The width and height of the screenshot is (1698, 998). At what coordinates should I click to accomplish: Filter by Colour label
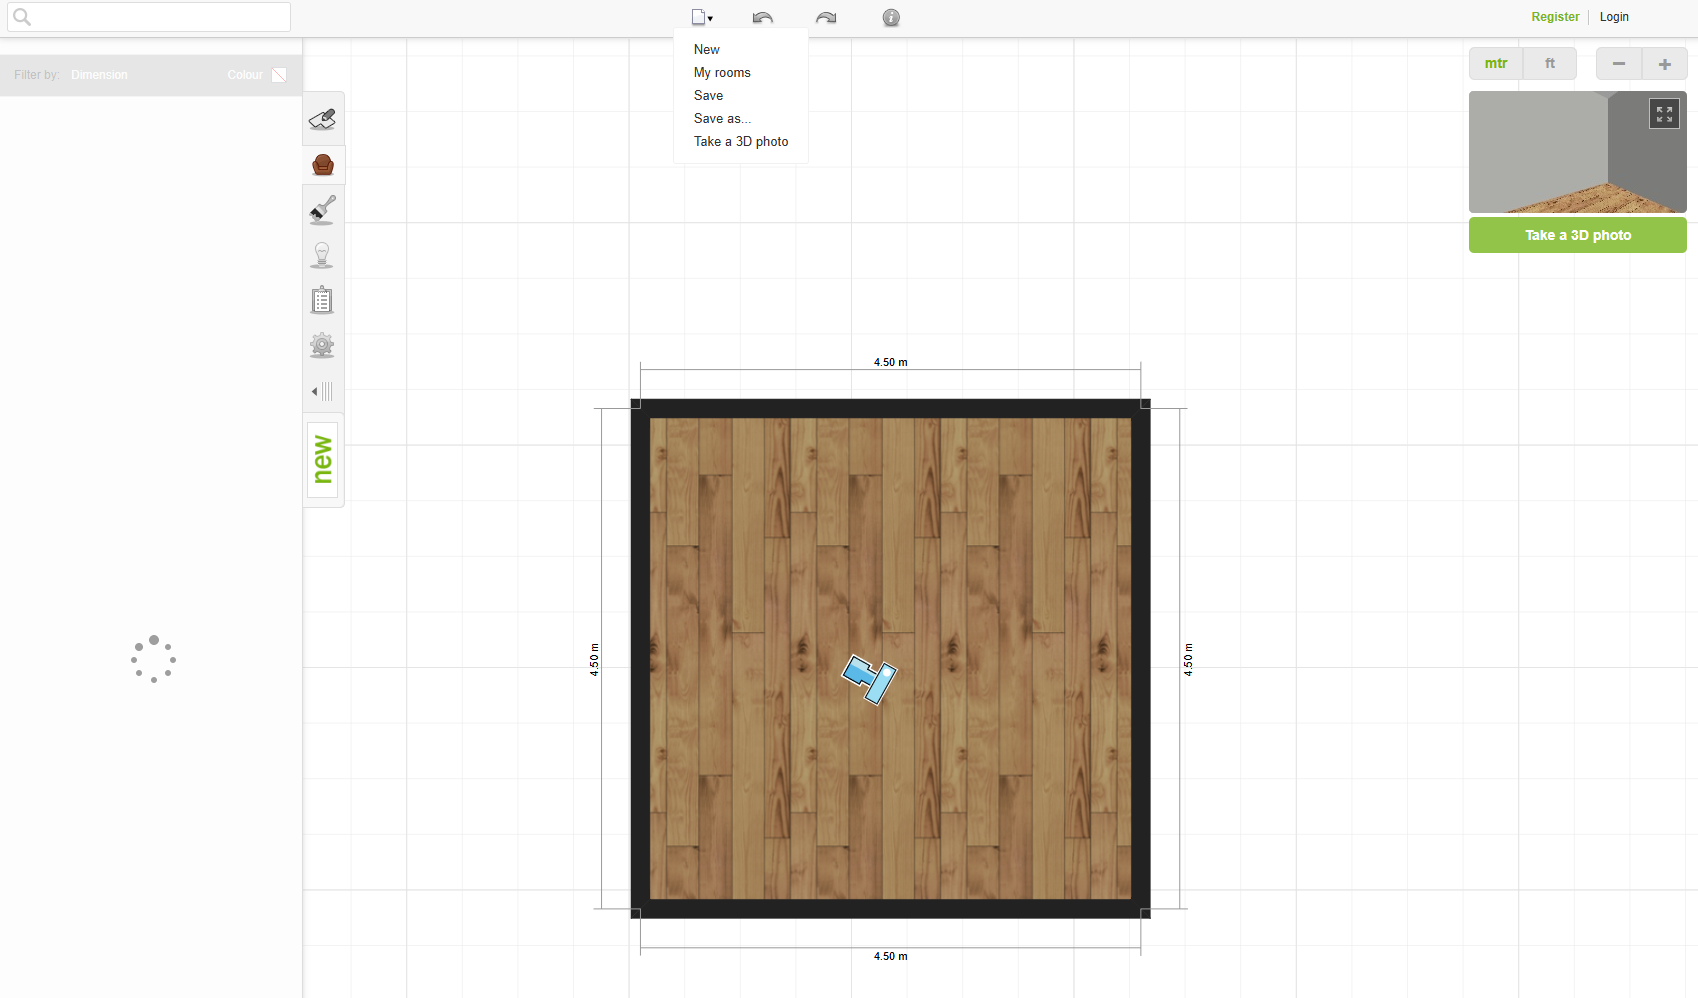[x=245, y=75]
